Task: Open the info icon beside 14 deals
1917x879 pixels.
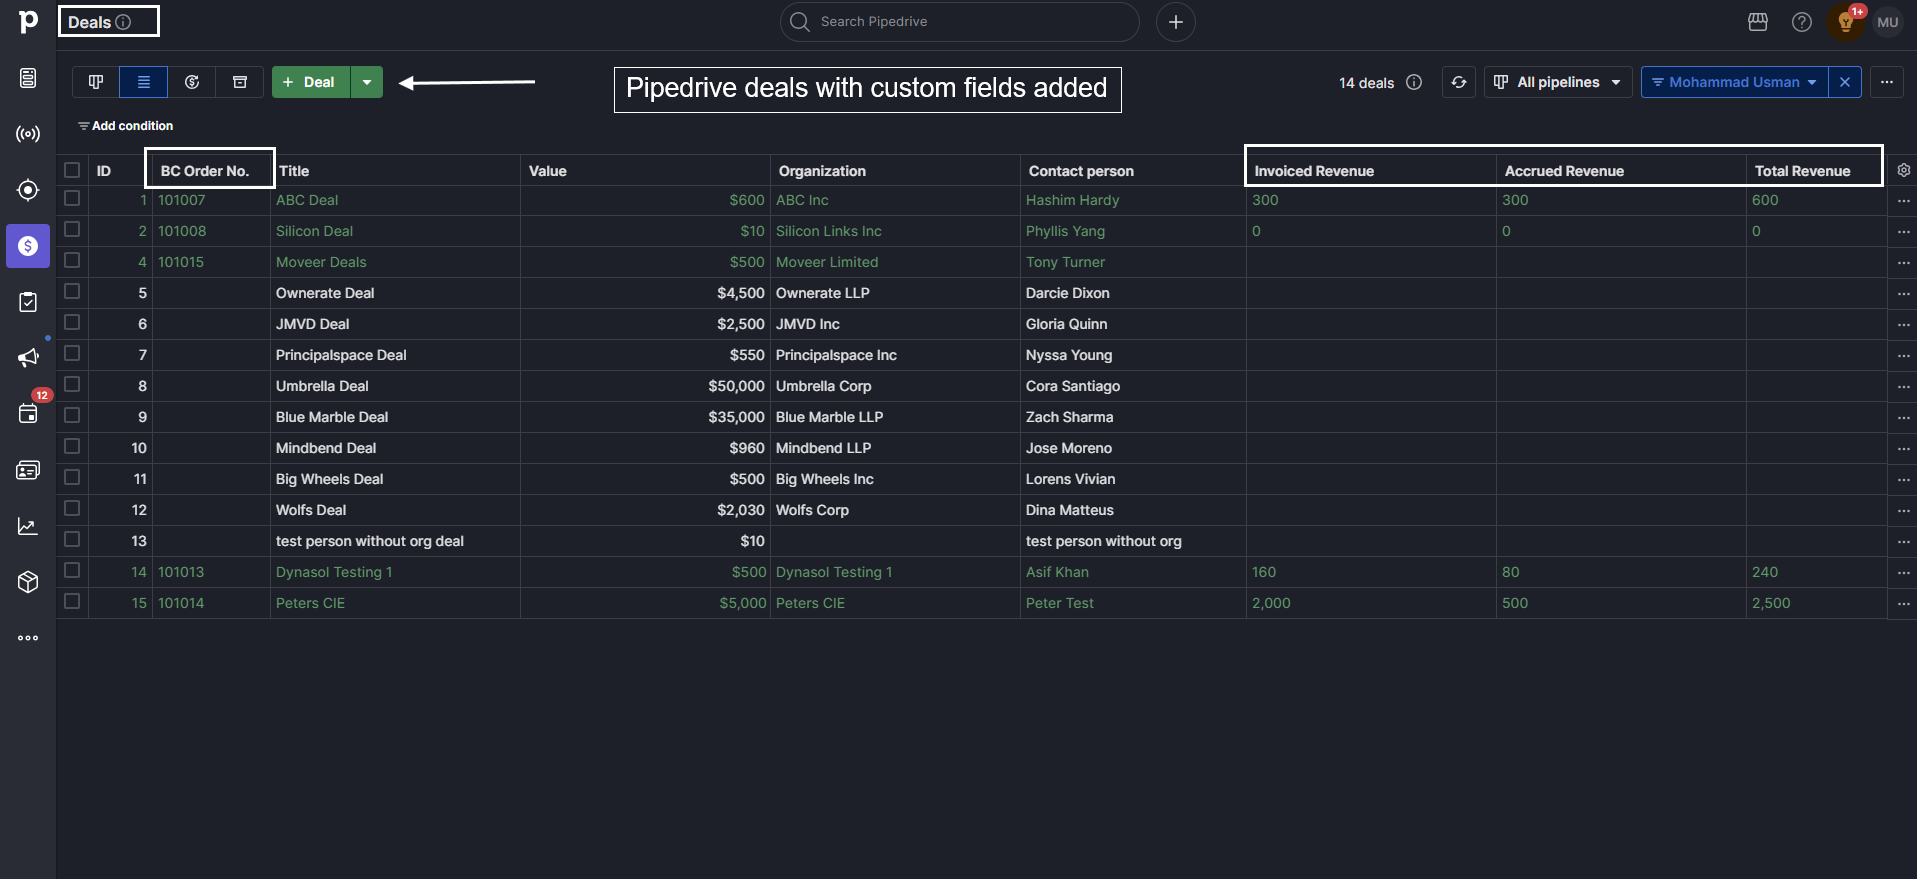Action: click(1414, 82)
